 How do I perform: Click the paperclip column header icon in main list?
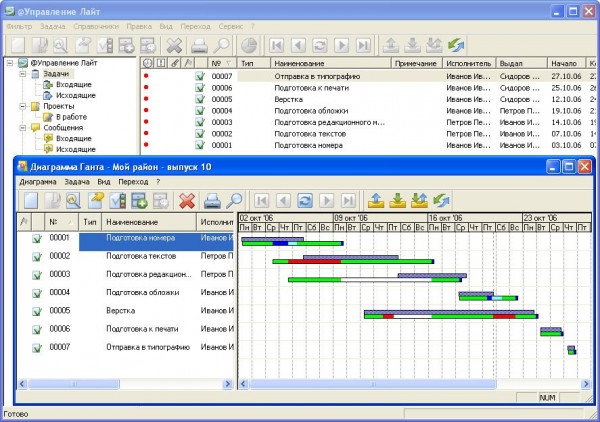(x=174, y=63)
